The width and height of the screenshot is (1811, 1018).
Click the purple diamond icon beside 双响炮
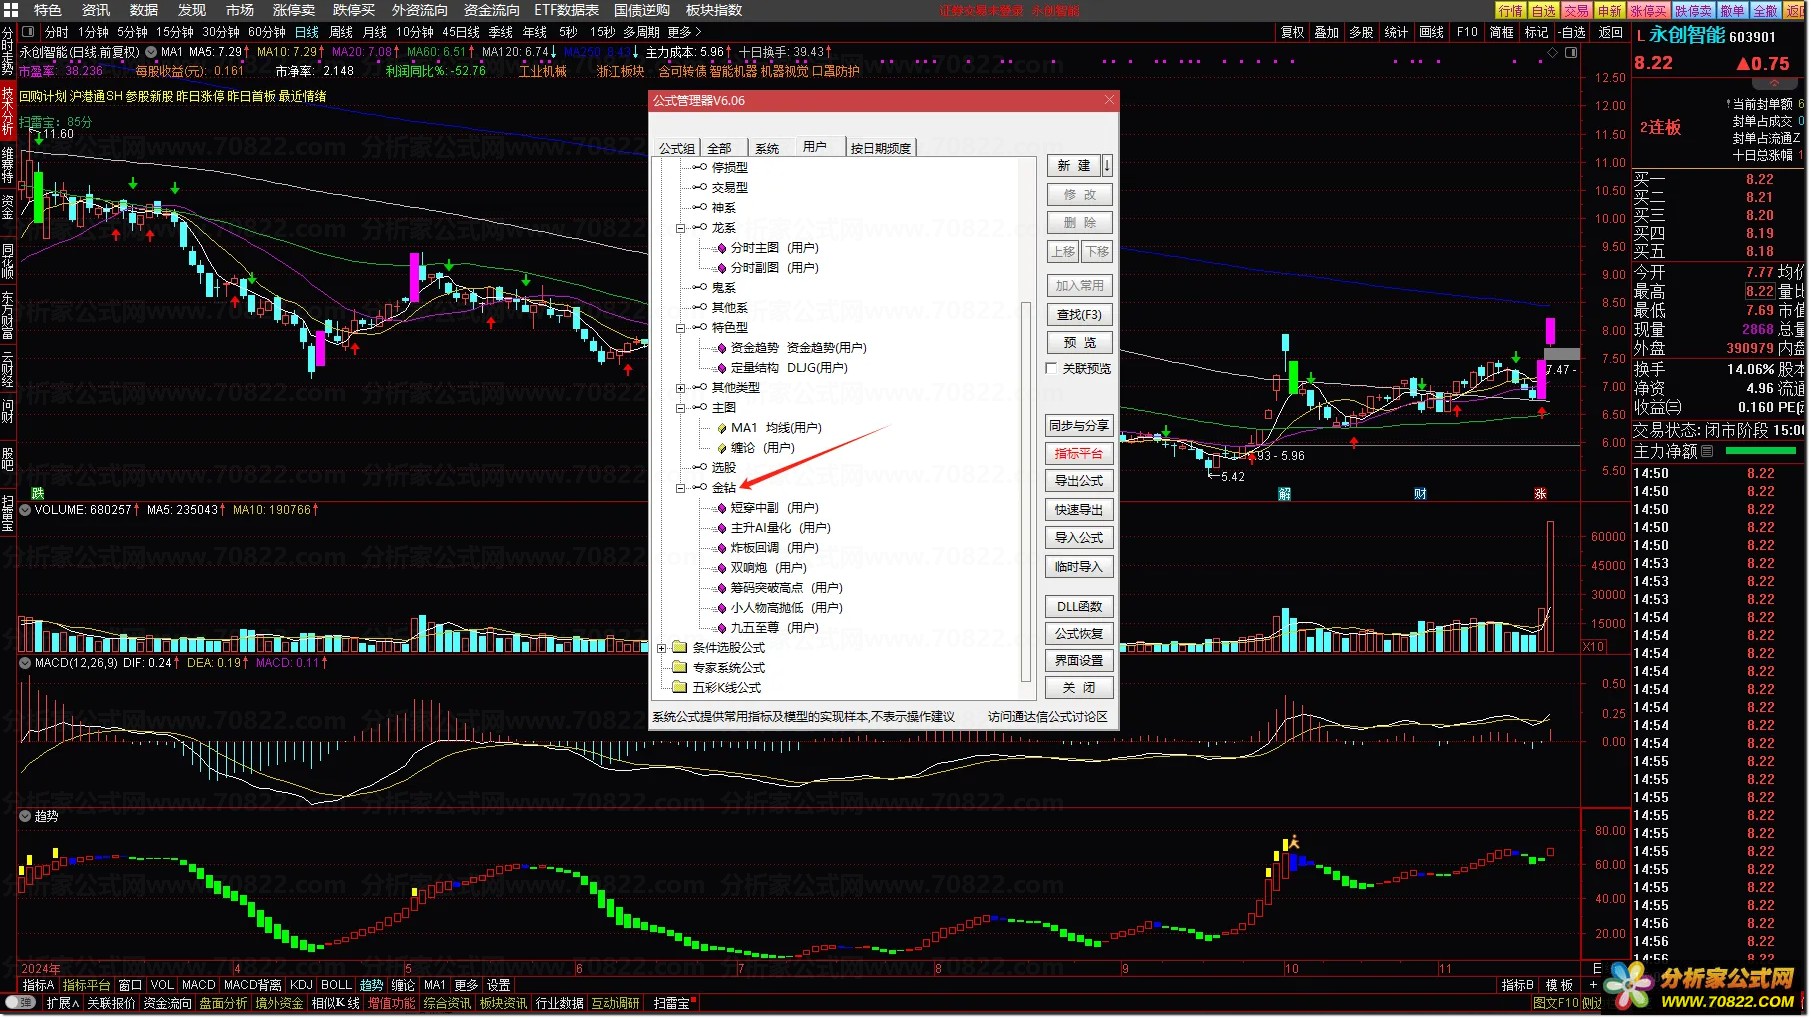pyautogui.click(x=722, y=568)
